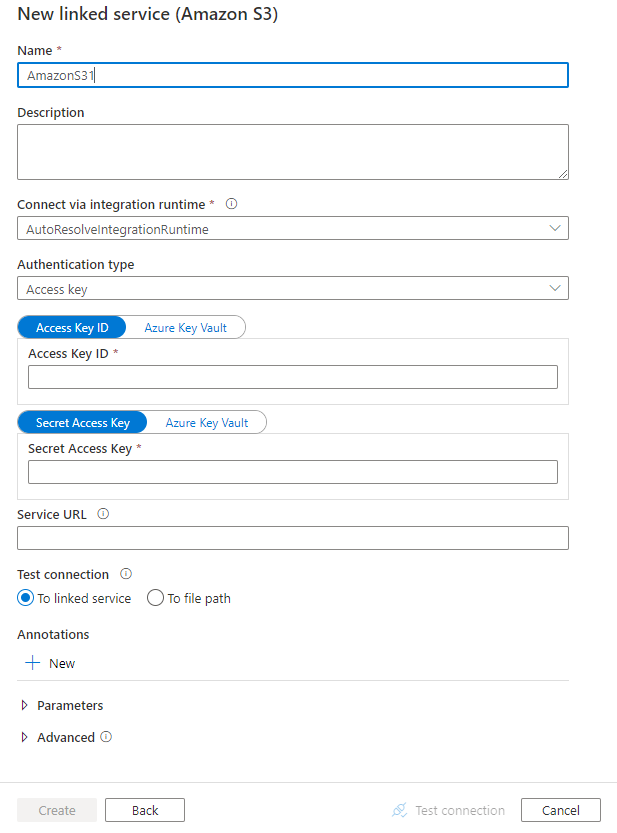Add a new annotation with the plus icon
The image size is (617, 833).
32,662
